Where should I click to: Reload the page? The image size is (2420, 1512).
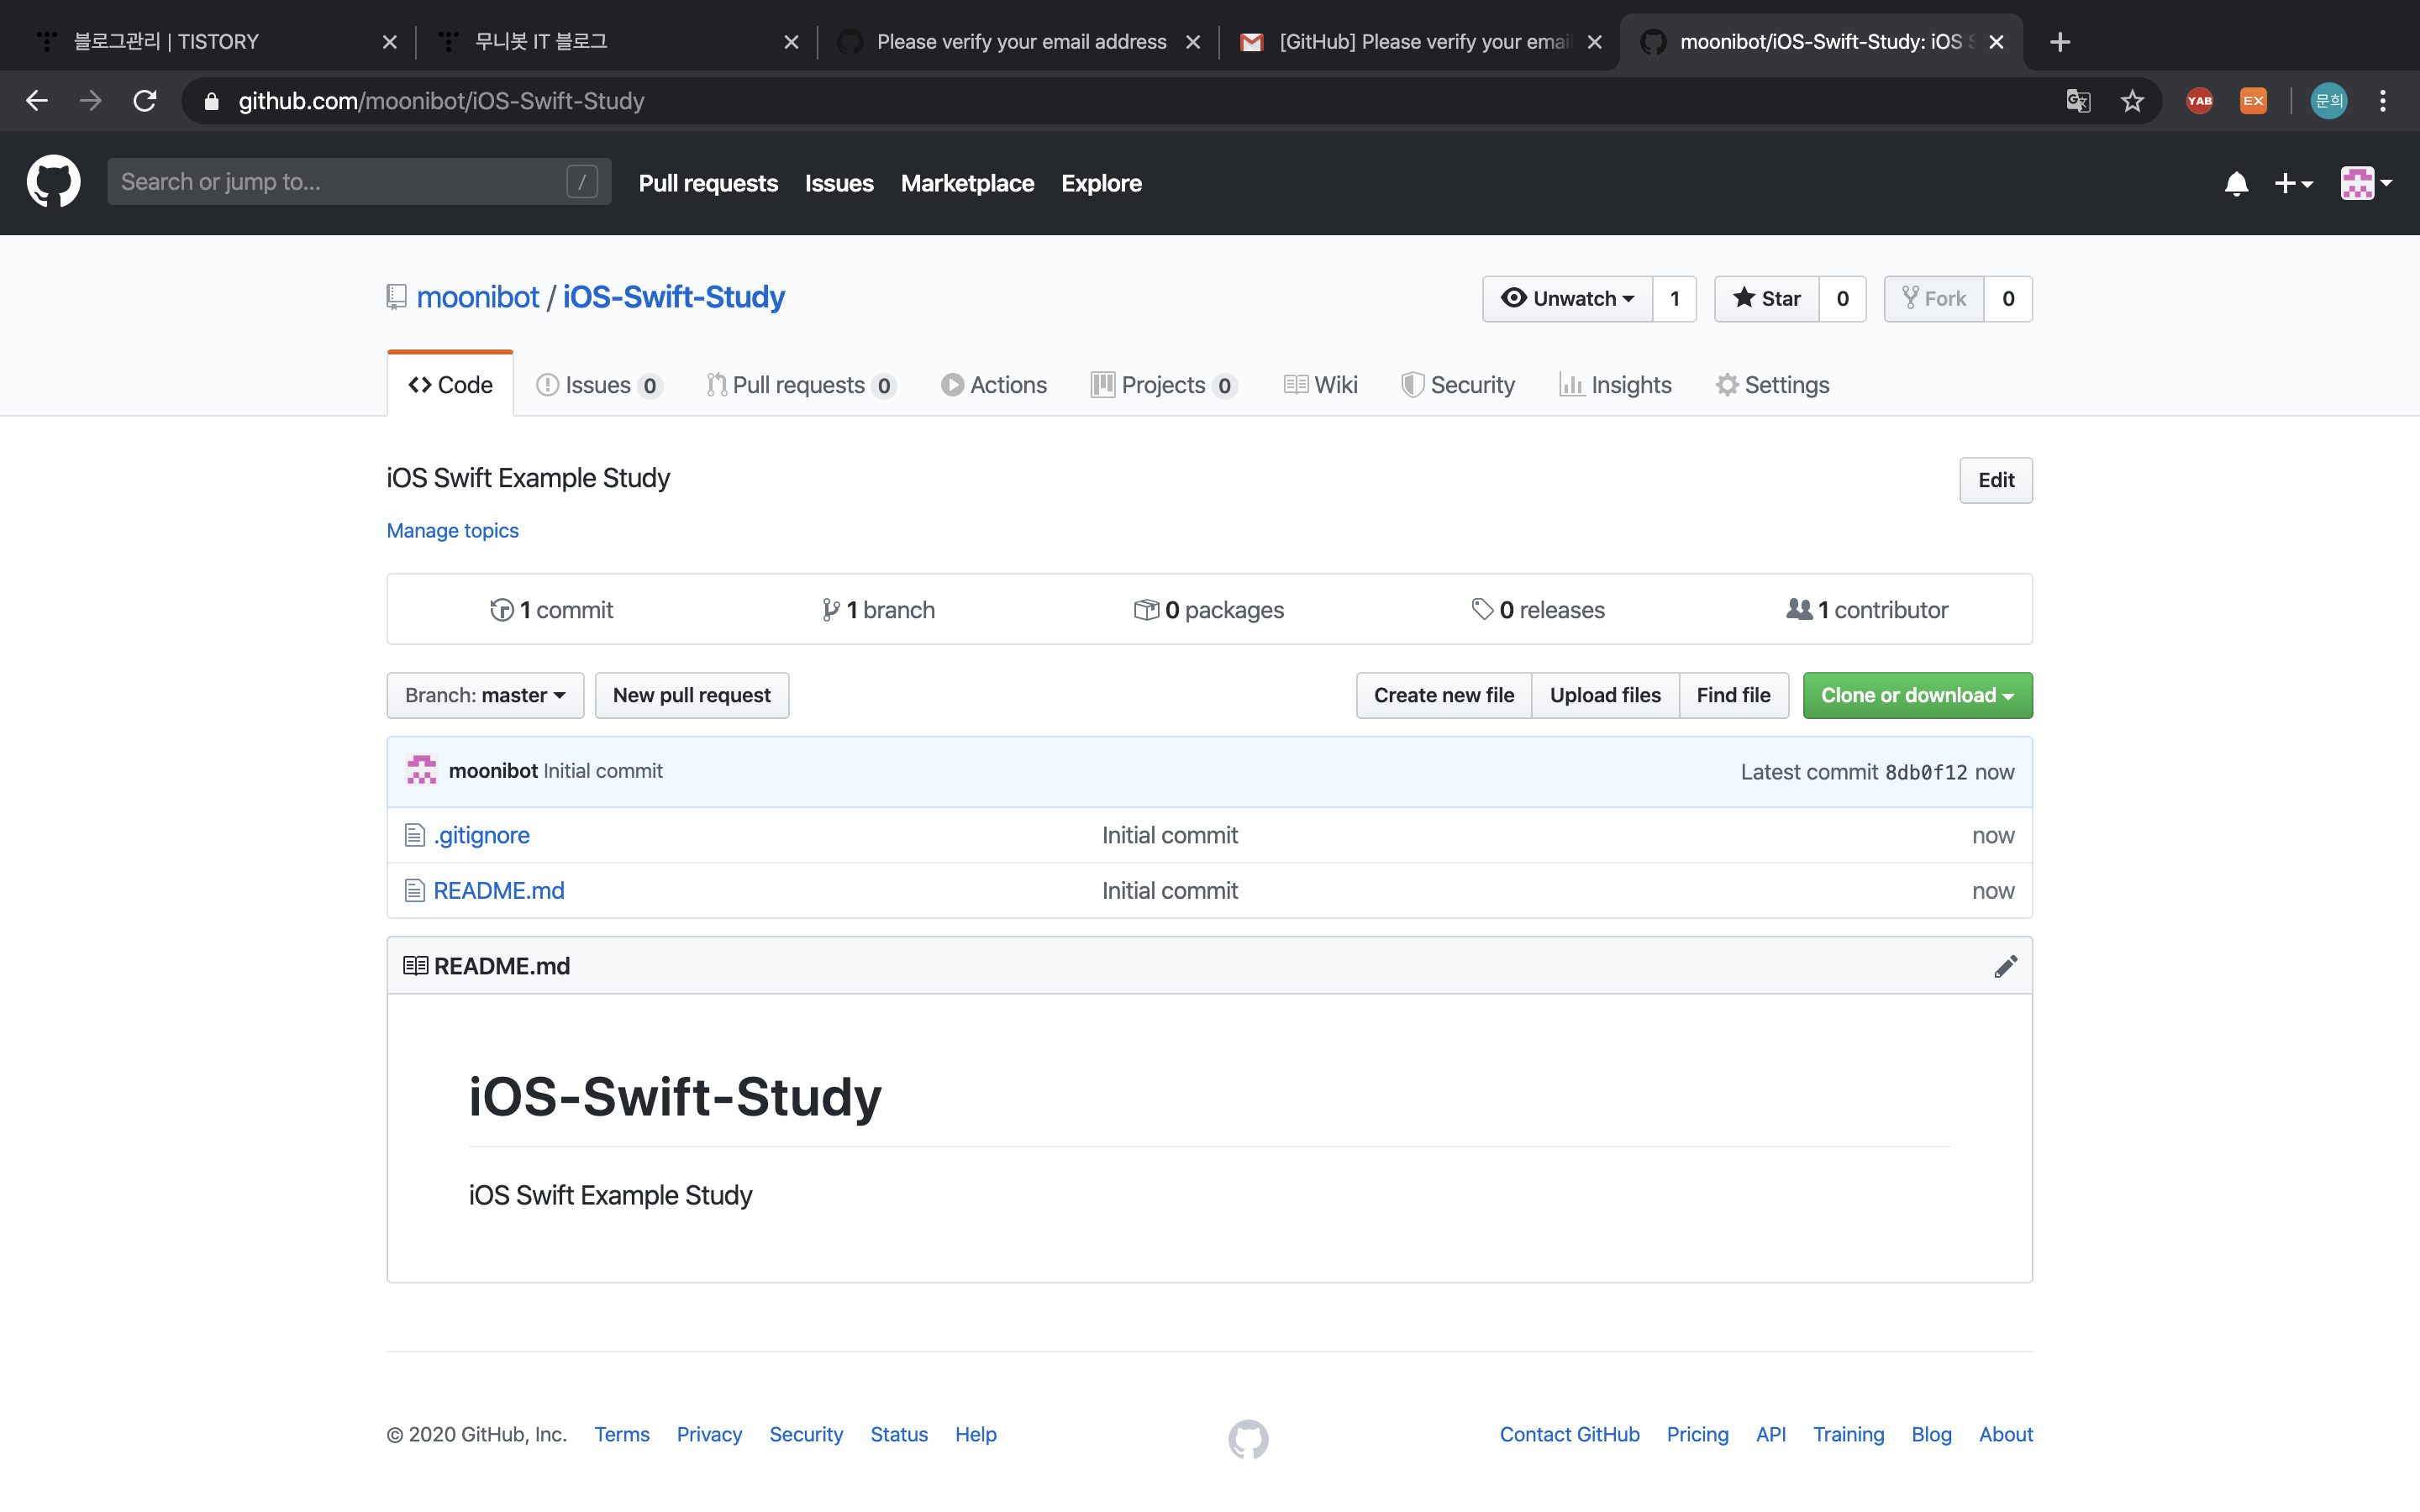(145, 101)
